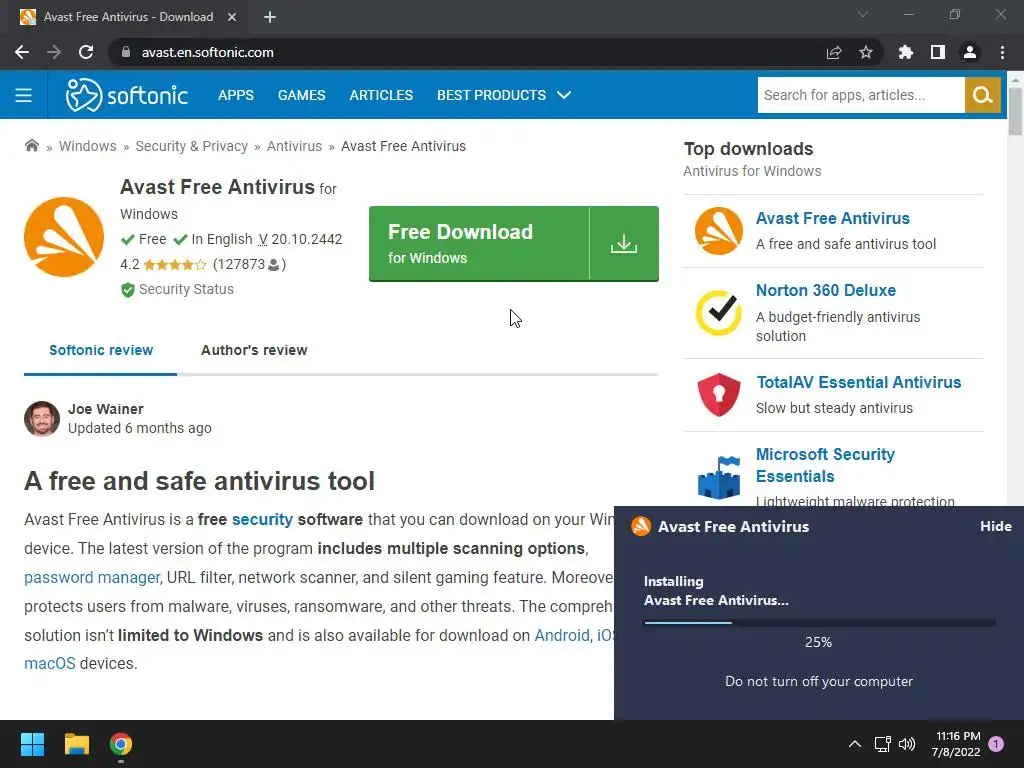The width and height of the screenshot is (1024, 768).
Task: Open Norton 360 Deluxe checkmark icon
Action: [718, 312]
